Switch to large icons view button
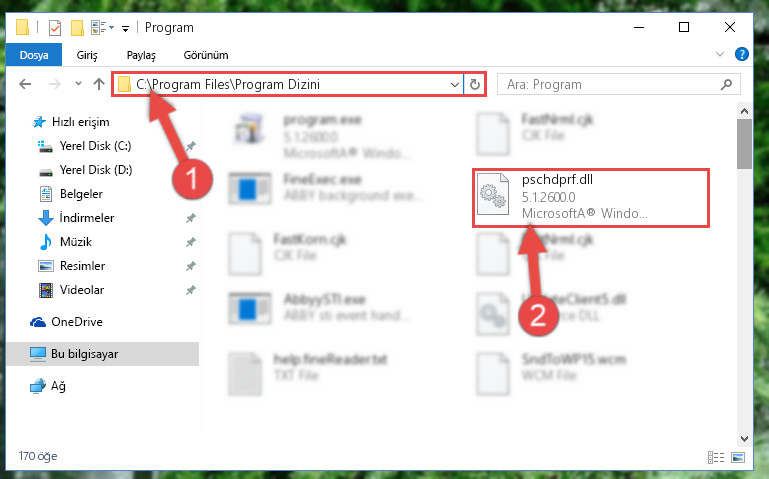 738,457
